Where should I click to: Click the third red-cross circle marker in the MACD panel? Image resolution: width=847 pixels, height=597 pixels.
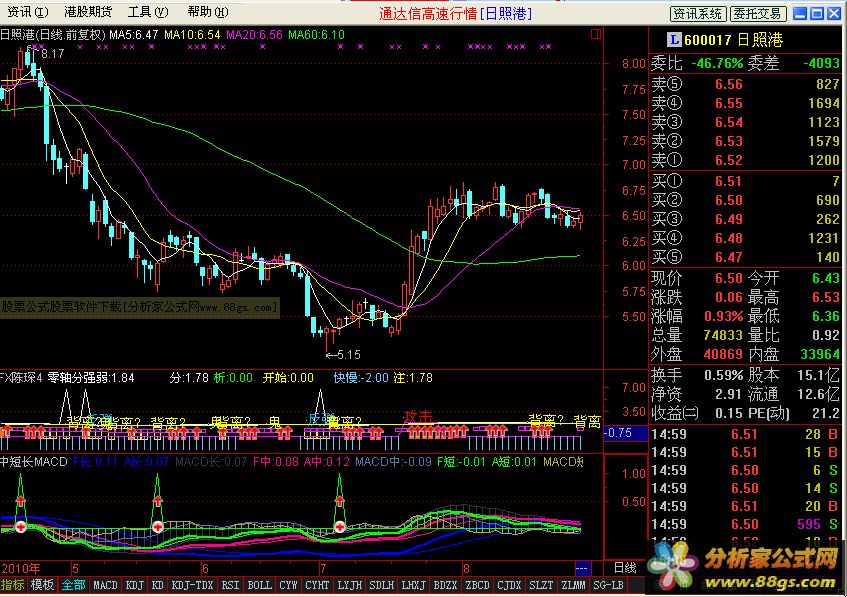coord(340,526)
